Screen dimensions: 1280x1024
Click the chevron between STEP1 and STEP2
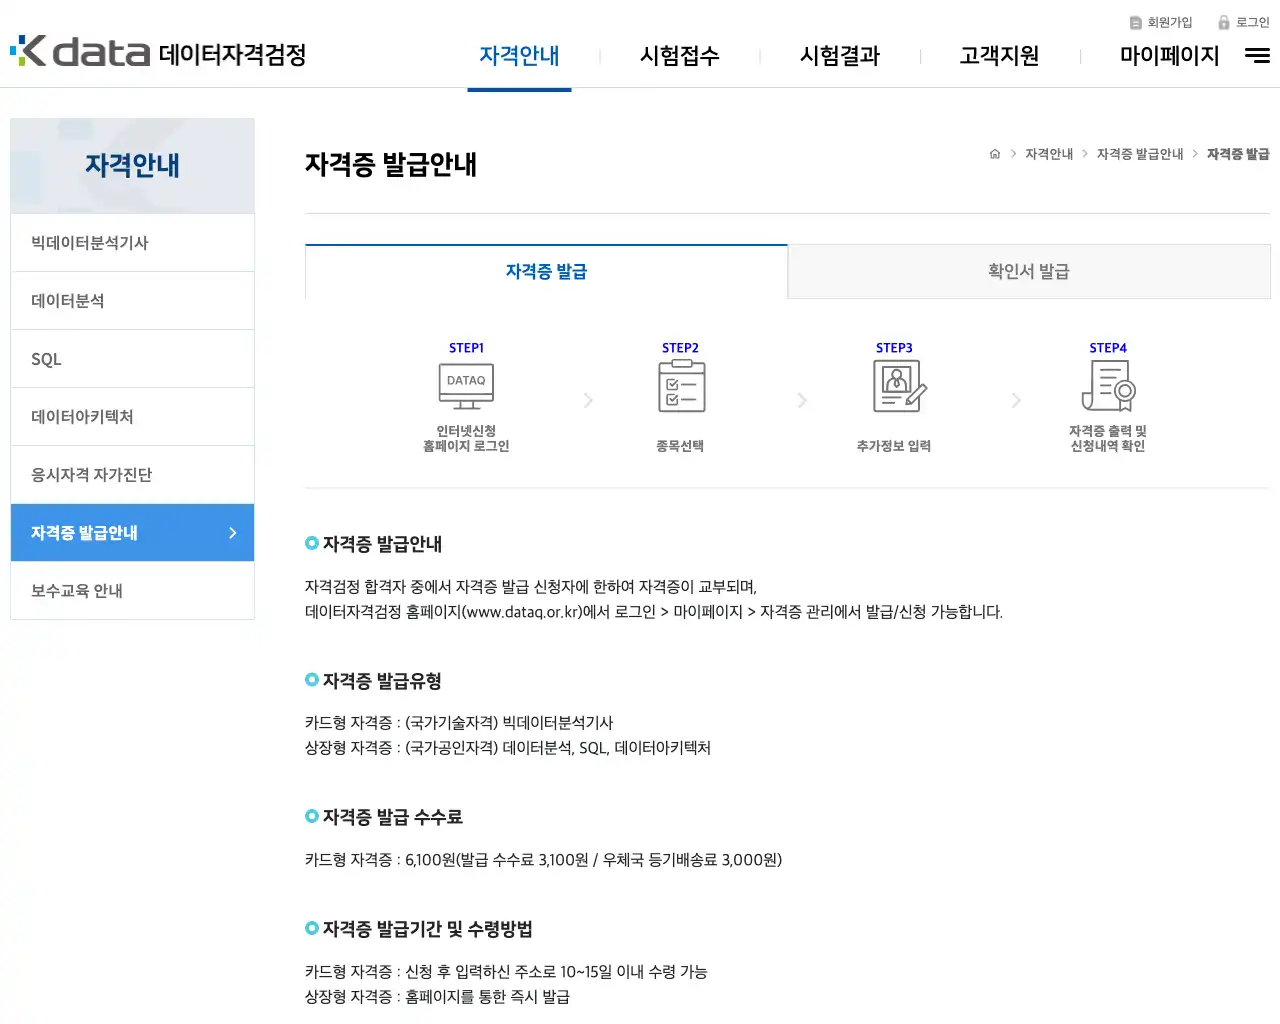pyautogui.click(x=588, y=400)
